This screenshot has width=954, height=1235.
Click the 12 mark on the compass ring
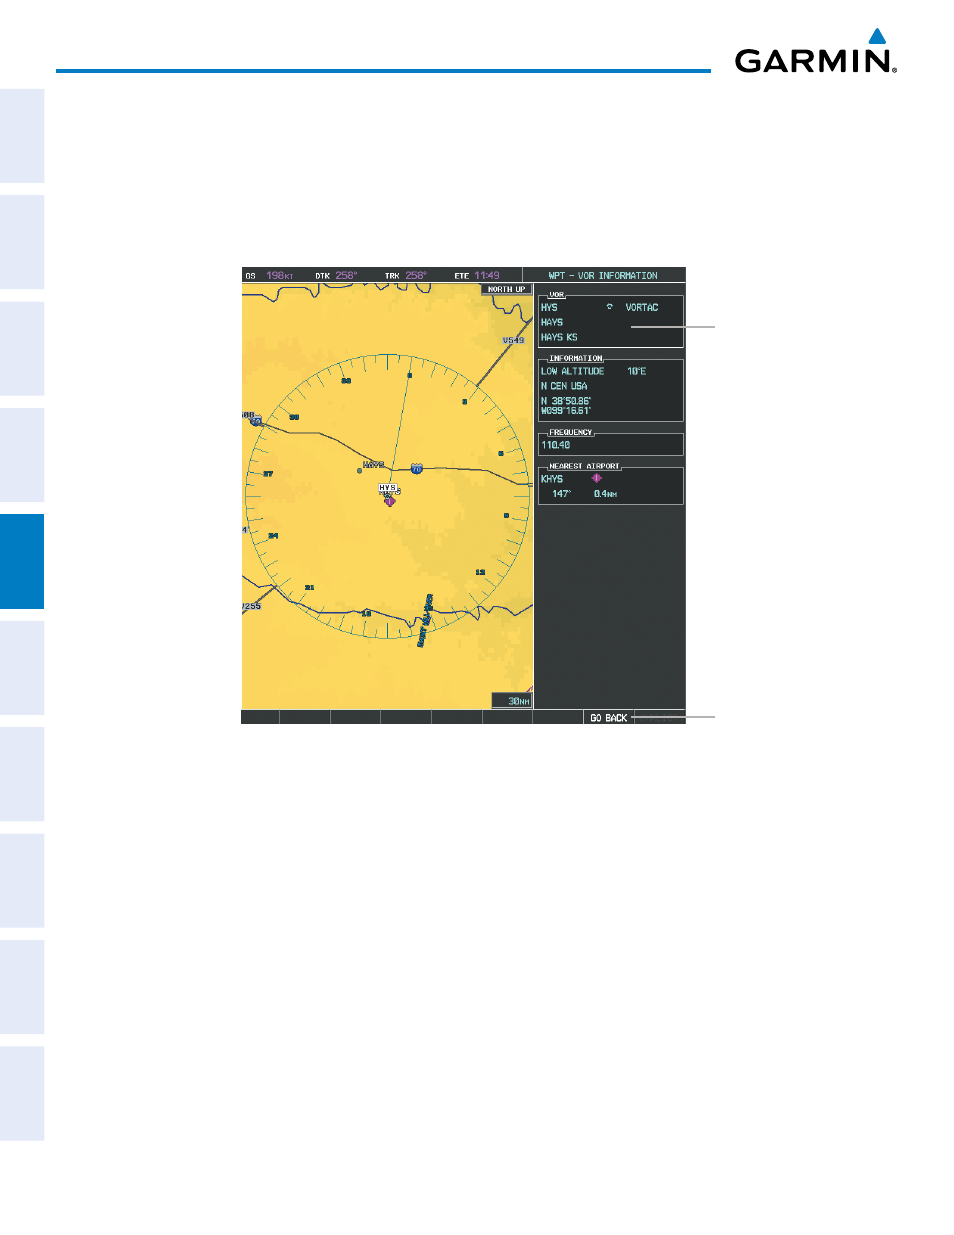click(x=480, y=573)
